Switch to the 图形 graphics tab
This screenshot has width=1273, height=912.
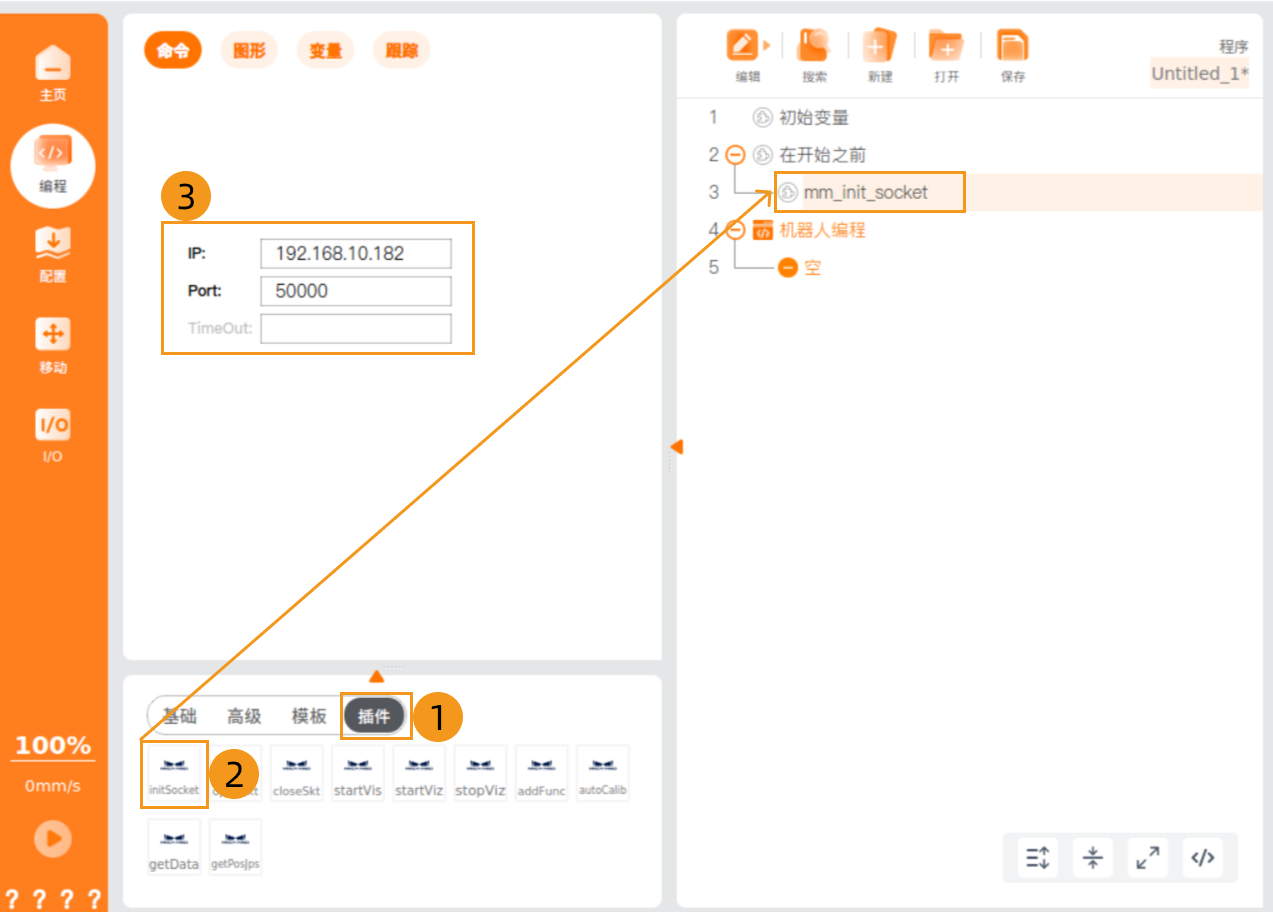[x=249, y=50]
